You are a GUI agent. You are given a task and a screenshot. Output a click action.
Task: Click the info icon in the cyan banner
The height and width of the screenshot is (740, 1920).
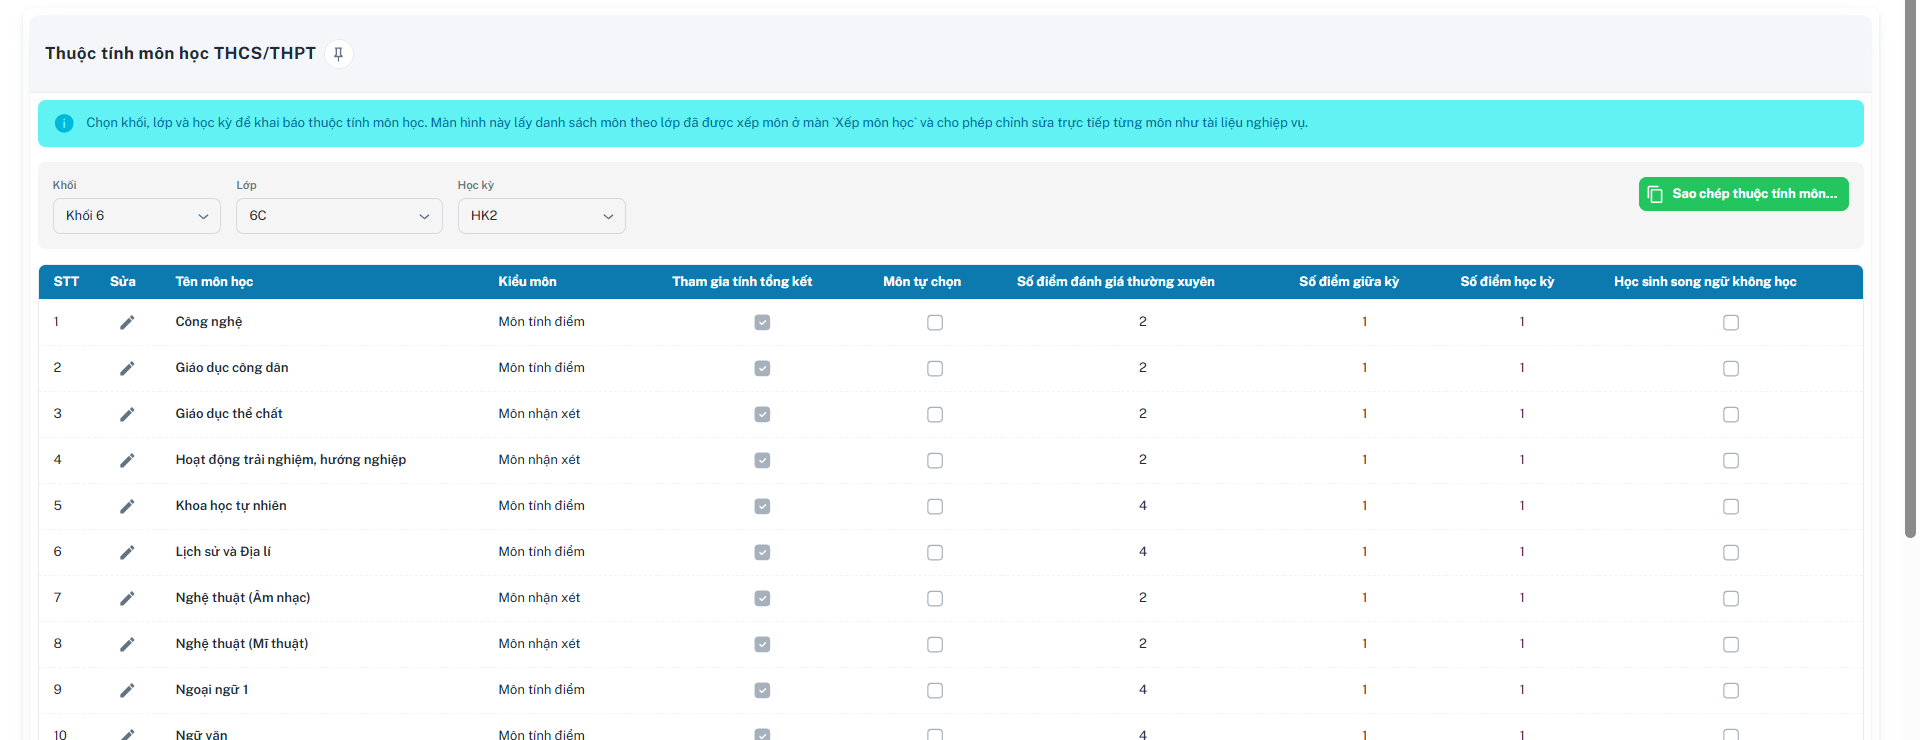[x=64, y=123]
